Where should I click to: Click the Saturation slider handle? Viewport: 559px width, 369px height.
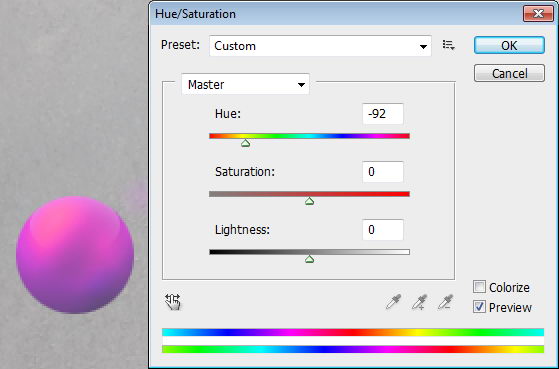pos(309,201)
